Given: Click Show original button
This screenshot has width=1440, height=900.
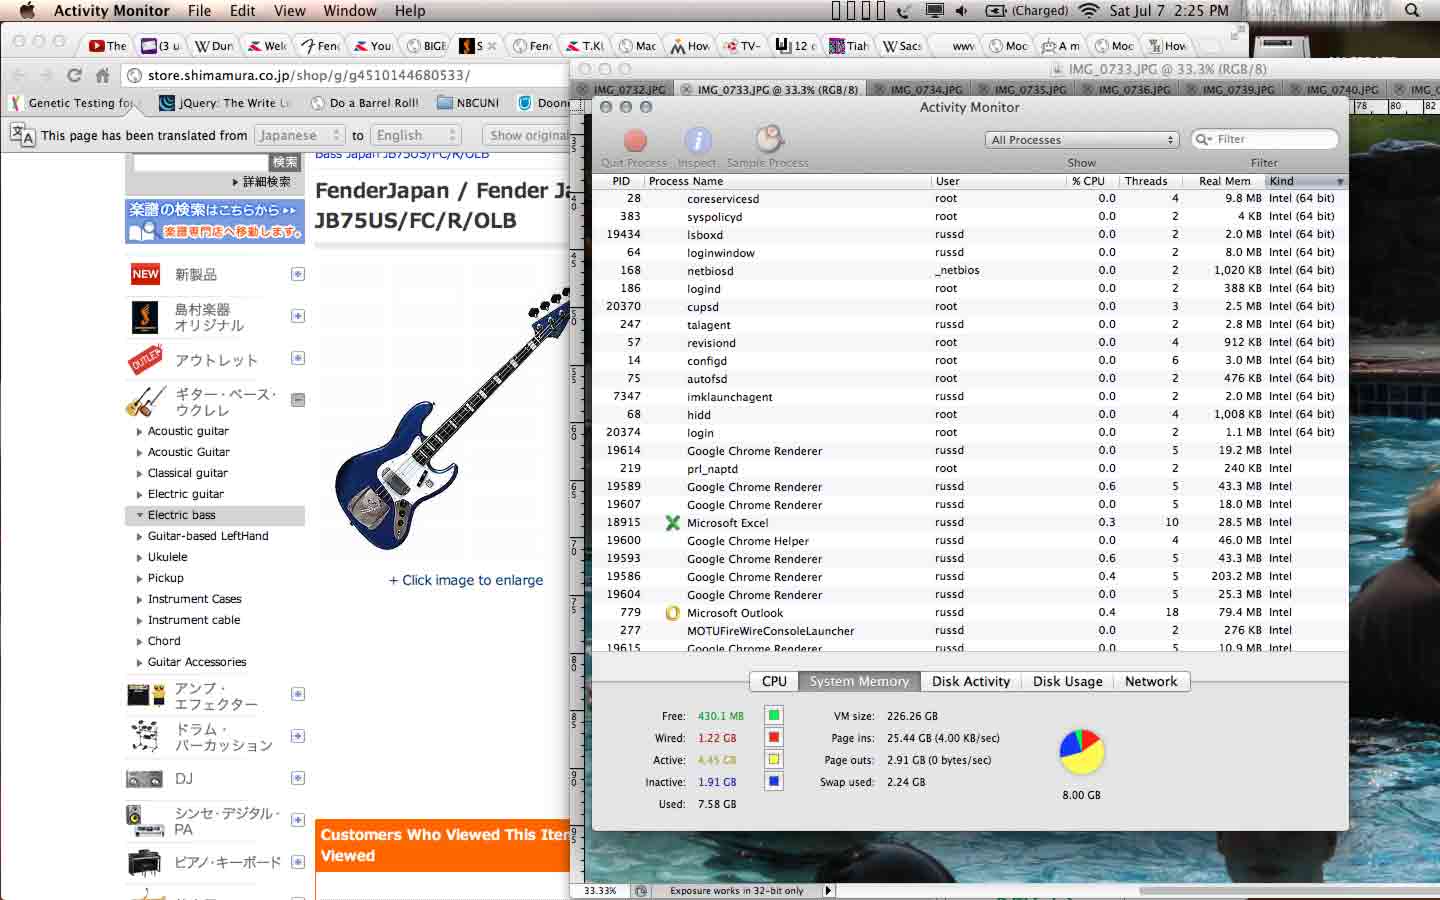Looking at the screenshot, I should pyautogui.click(x=527, y=135).
